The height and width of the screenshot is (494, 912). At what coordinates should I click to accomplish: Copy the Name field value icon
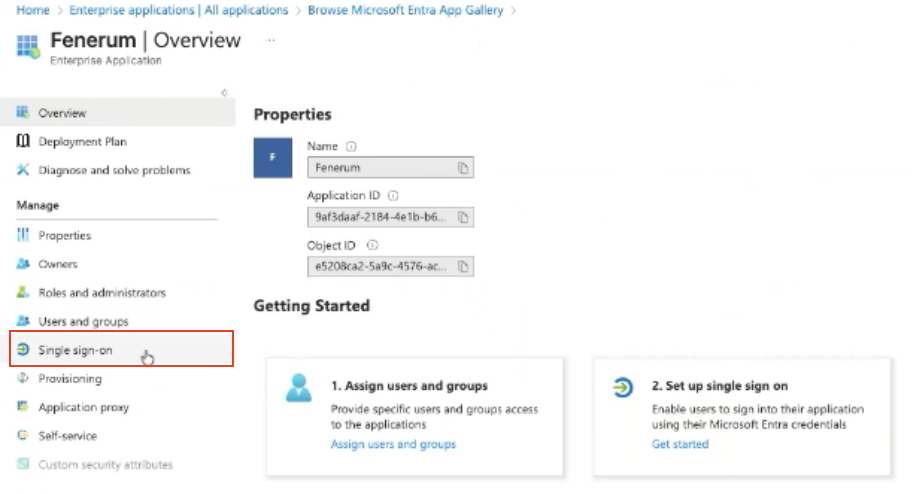coord(463,168)
